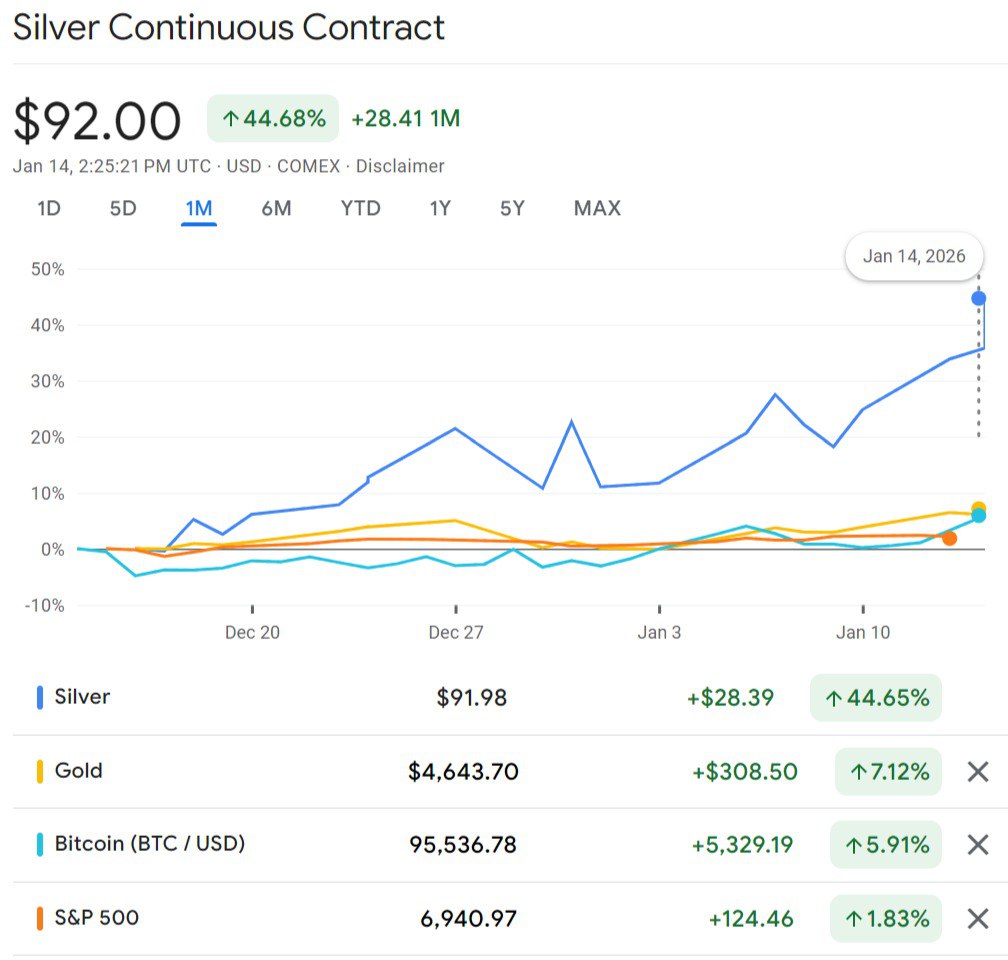Screen dimensions: 1008x960
Task: Click the Silver row label
Action: pos(82,697)
